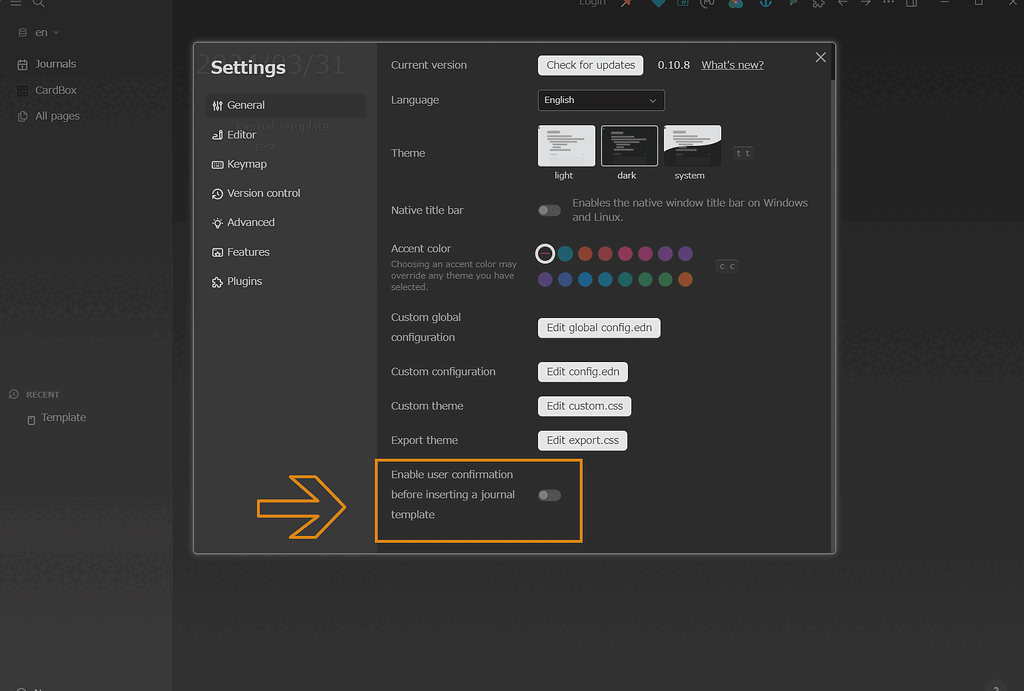Toggle the left sidebar with the hamburger icon

coord(15,4)
